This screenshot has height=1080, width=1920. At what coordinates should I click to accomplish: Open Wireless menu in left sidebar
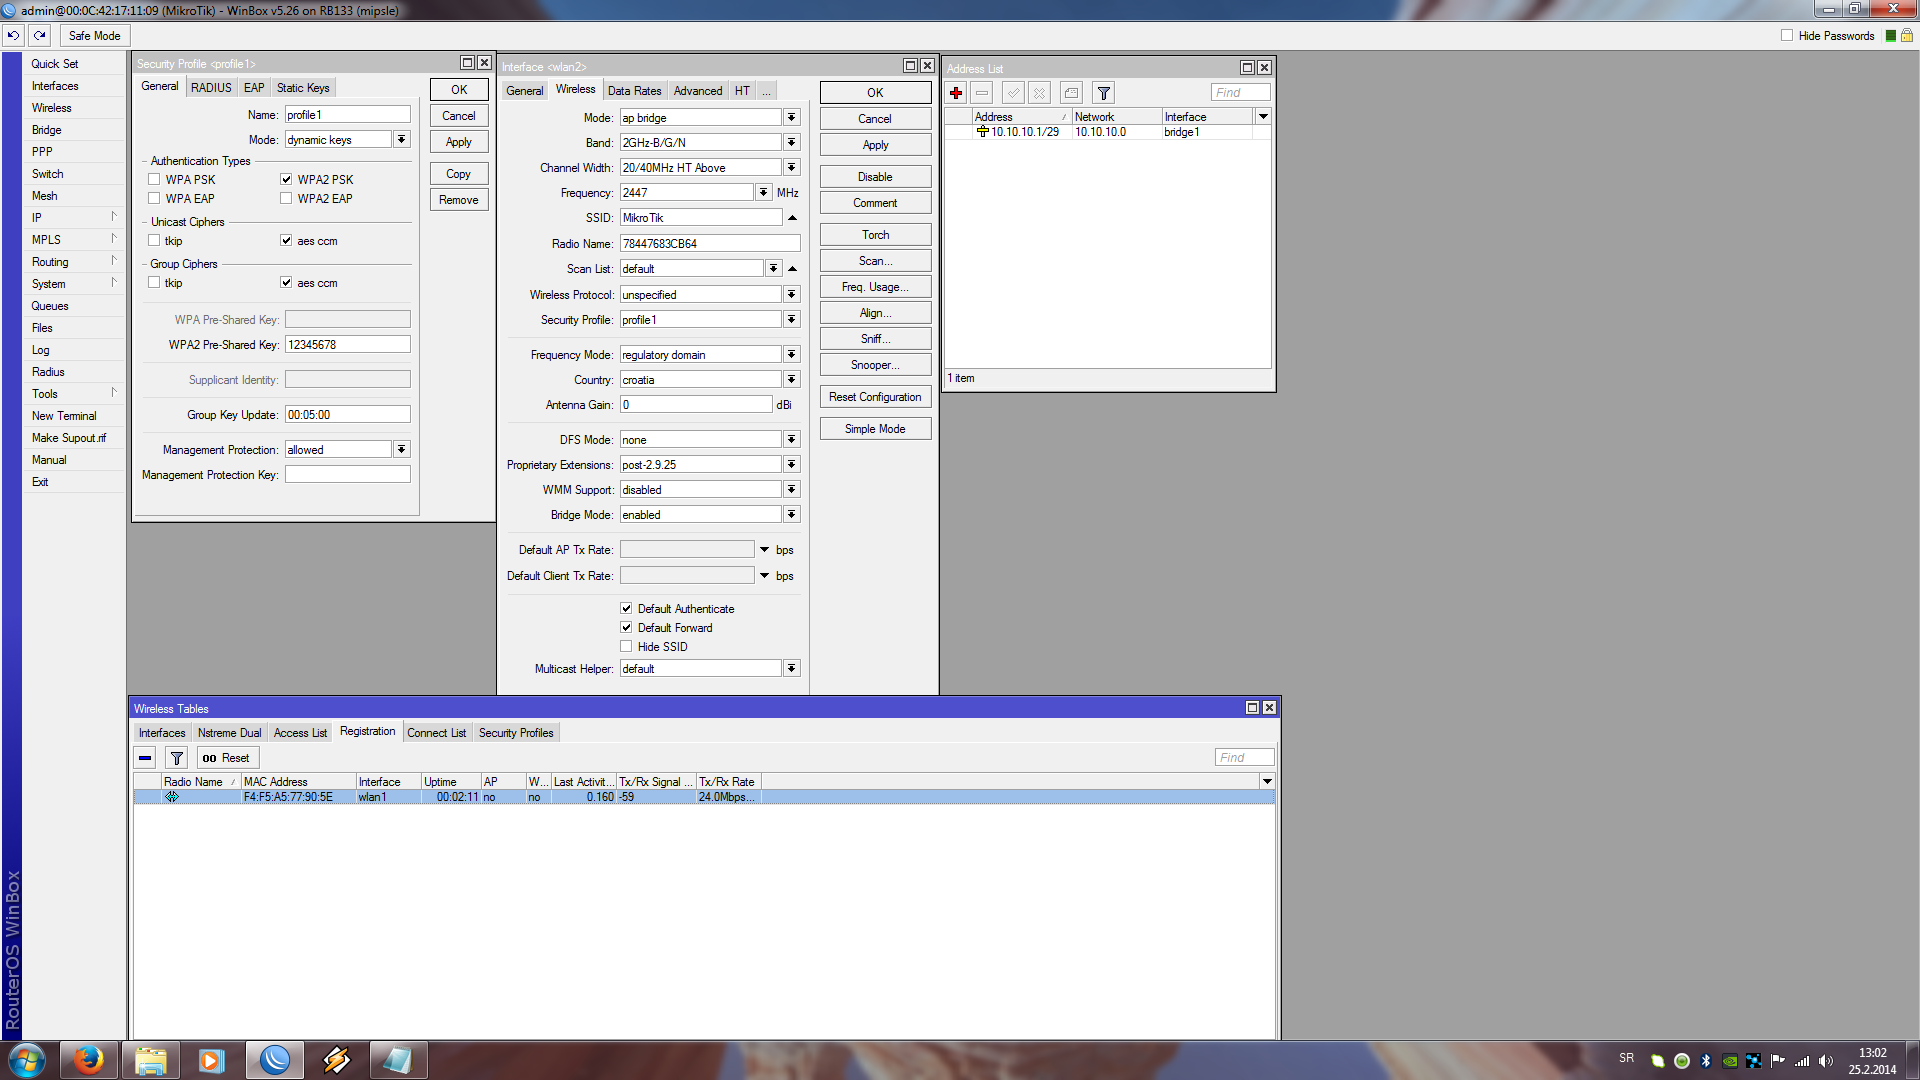point(51,108)
